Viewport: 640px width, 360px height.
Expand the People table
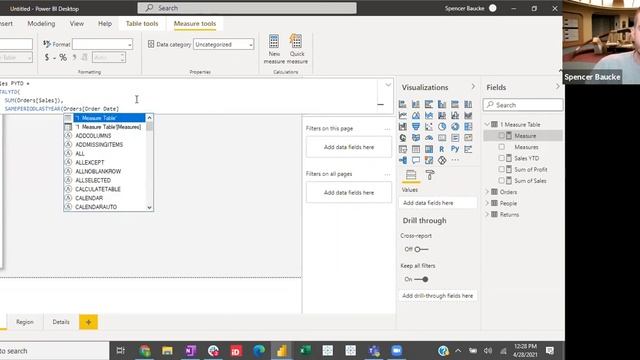487,203
